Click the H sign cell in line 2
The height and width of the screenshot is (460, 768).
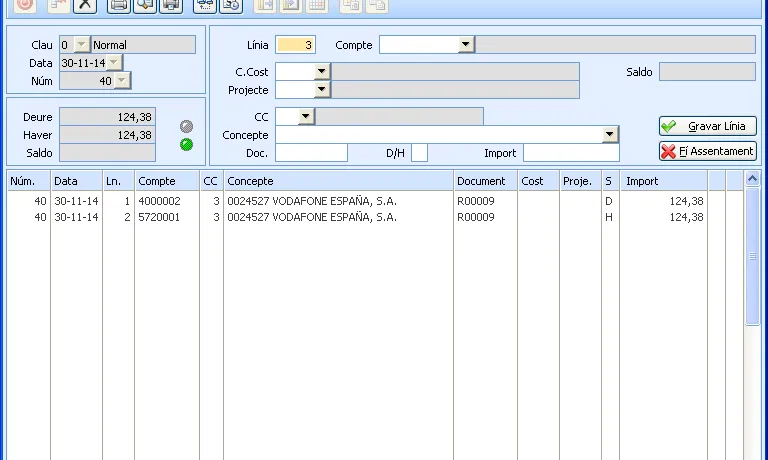[x=609, y=217]
